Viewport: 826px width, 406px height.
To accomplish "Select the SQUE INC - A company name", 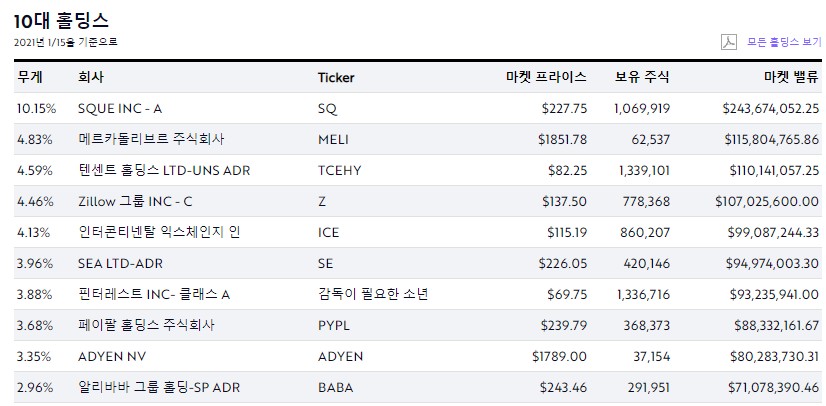I will pos(120,108).
